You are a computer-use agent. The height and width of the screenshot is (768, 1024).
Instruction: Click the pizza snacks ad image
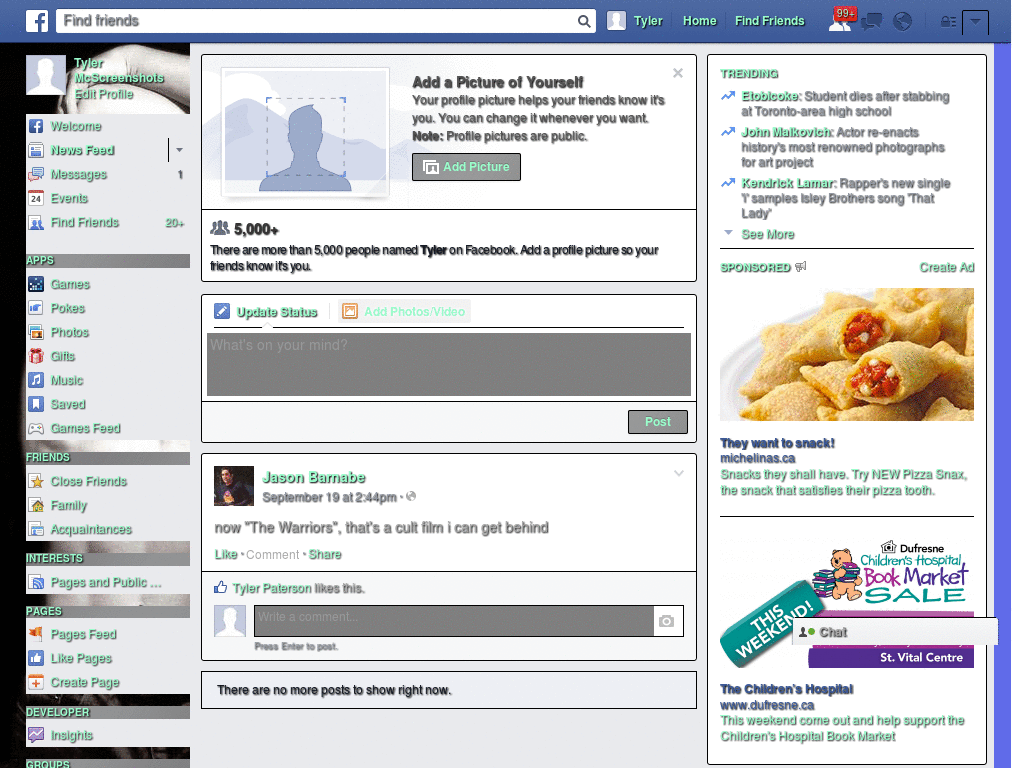[846, 355]
